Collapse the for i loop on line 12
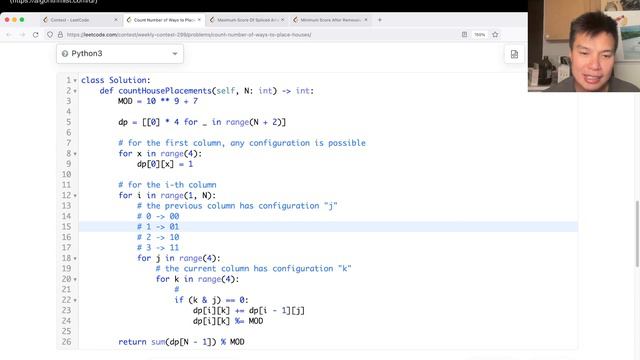 pyautogui.click(x=75, y=196)
